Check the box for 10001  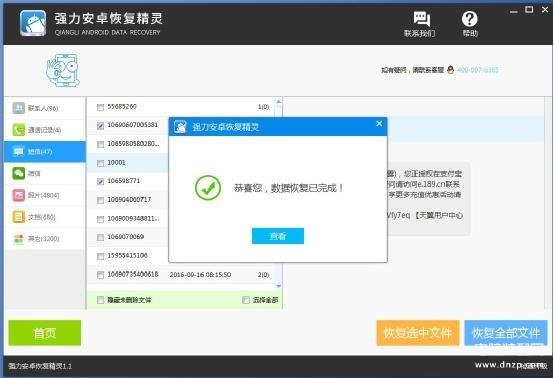click(100, 163)
